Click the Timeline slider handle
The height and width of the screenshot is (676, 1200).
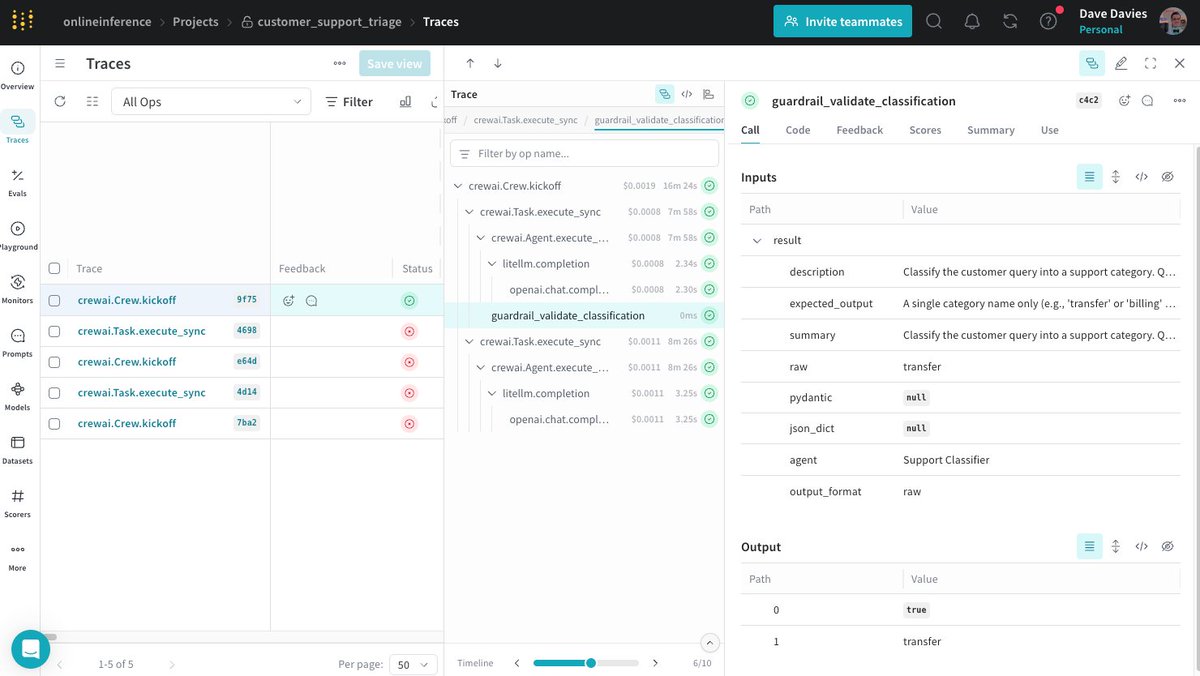click(591, 663)
